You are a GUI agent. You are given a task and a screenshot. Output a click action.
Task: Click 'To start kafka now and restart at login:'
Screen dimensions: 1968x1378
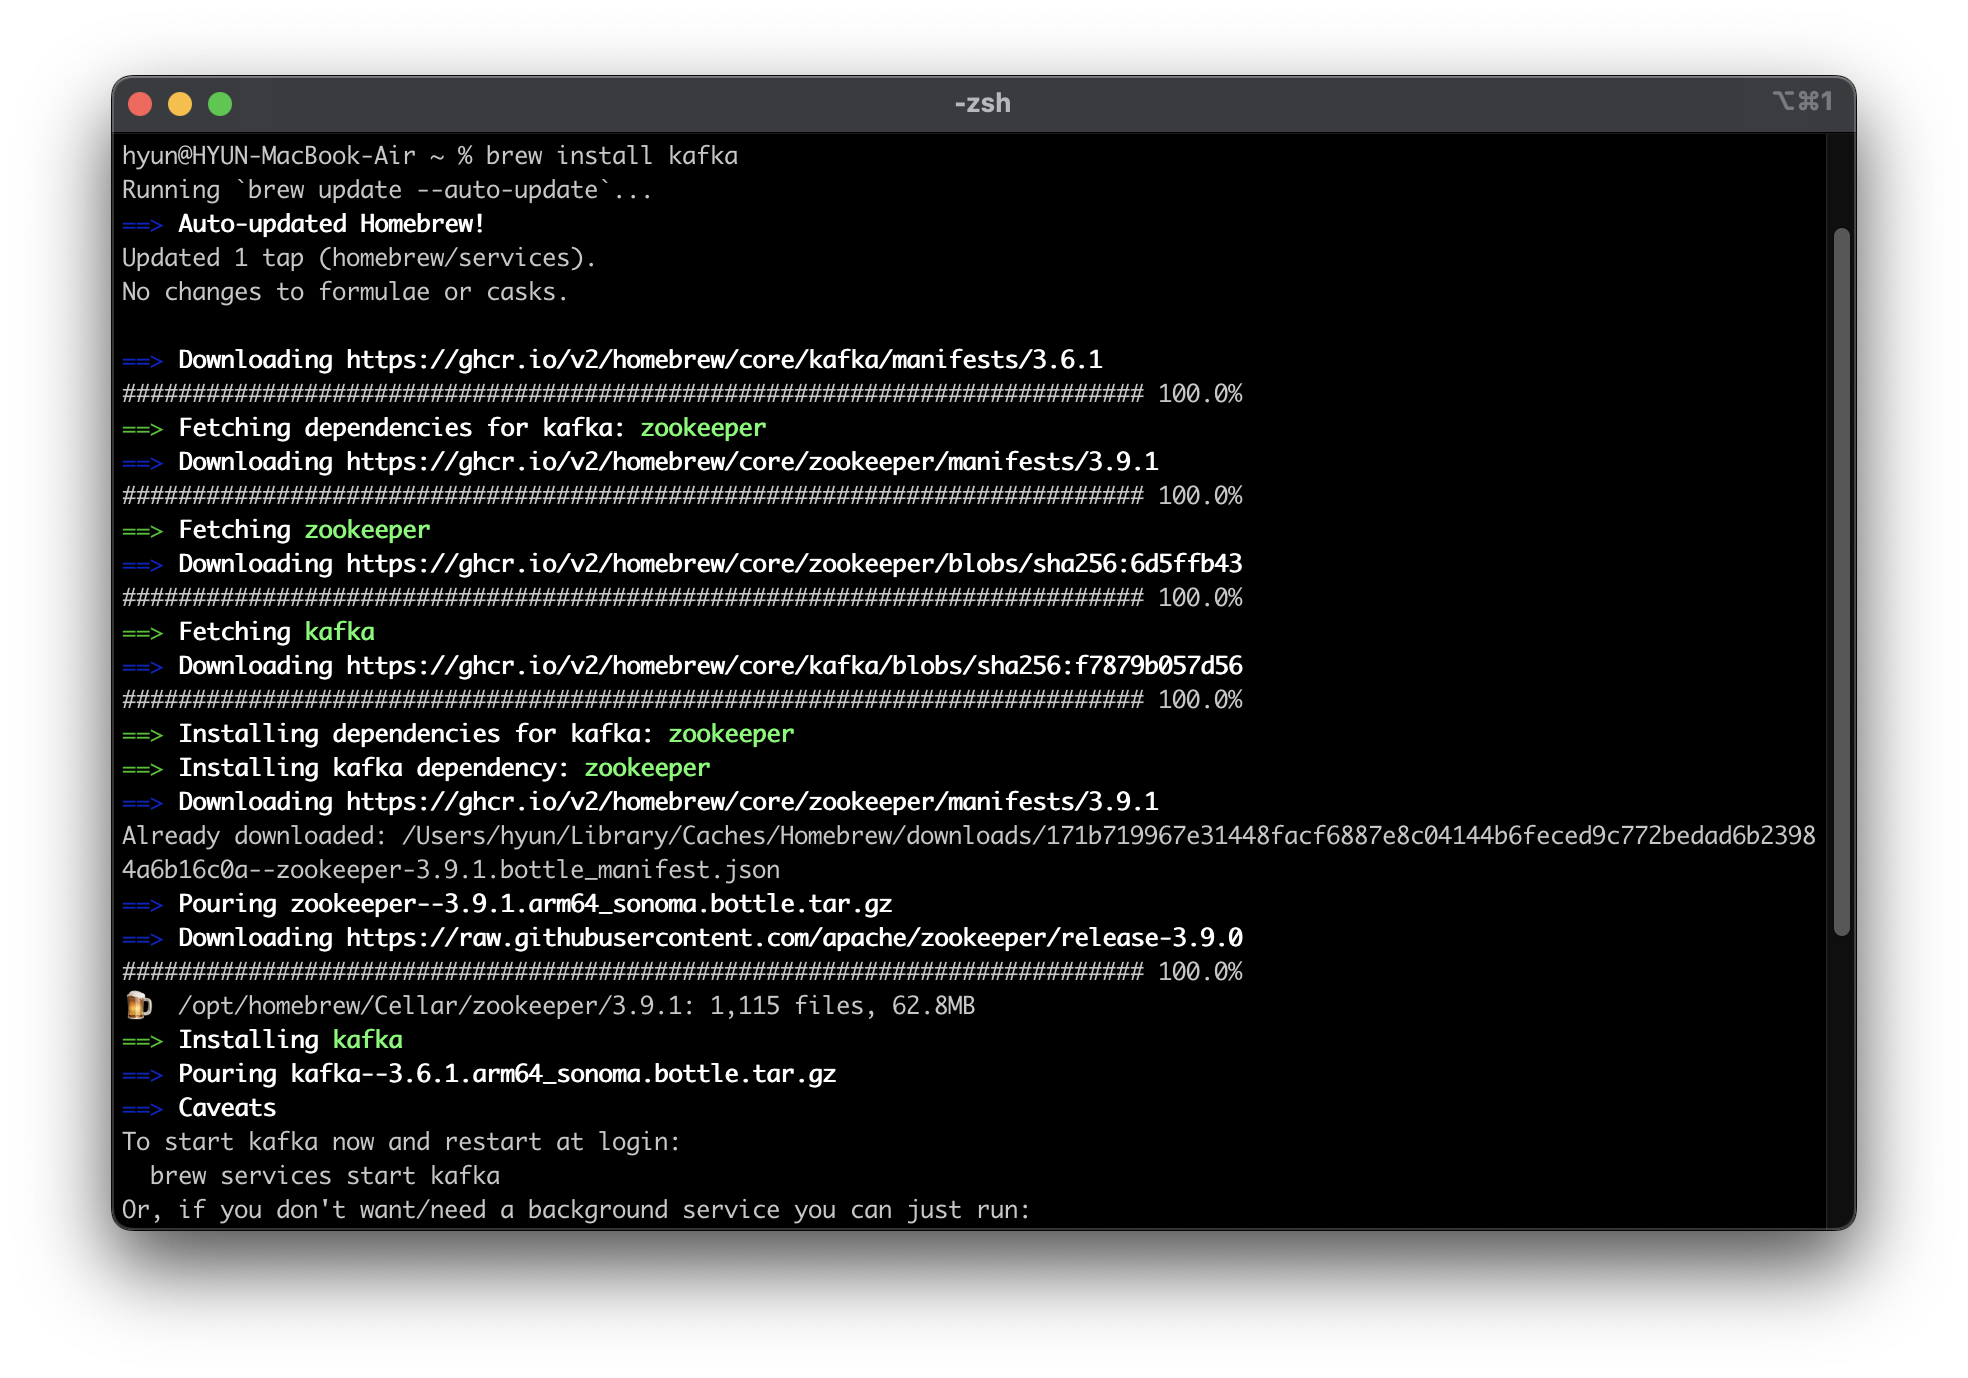[401, 1142]
